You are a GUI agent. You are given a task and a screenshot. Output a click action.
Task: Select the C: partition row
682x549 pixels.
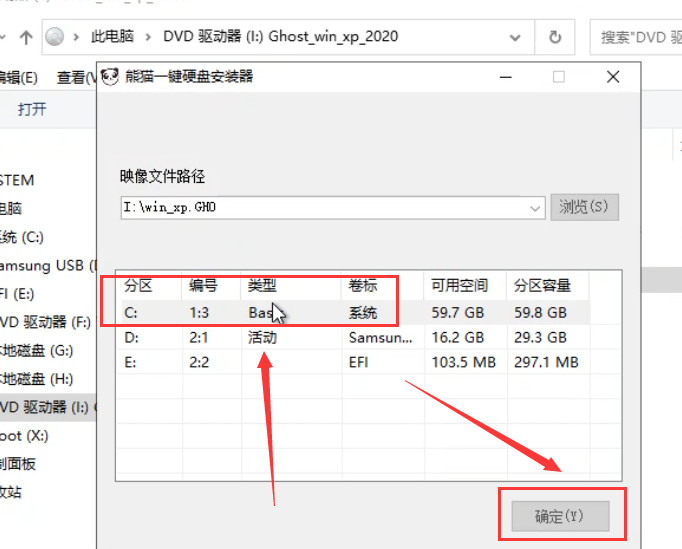[355, 312]
